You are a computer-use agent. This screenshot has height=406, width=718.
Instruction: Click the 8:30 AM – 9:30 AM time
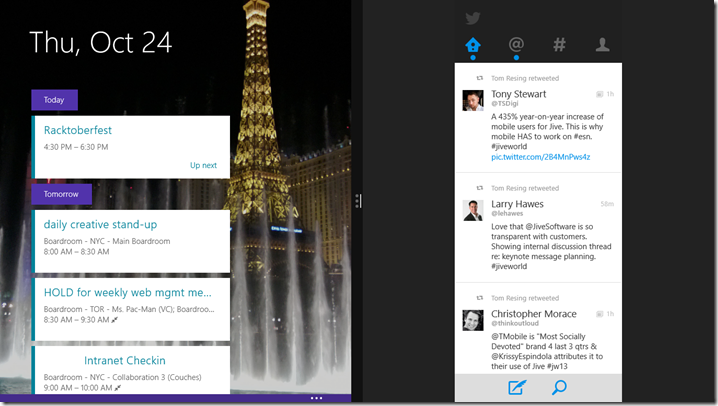76,320
